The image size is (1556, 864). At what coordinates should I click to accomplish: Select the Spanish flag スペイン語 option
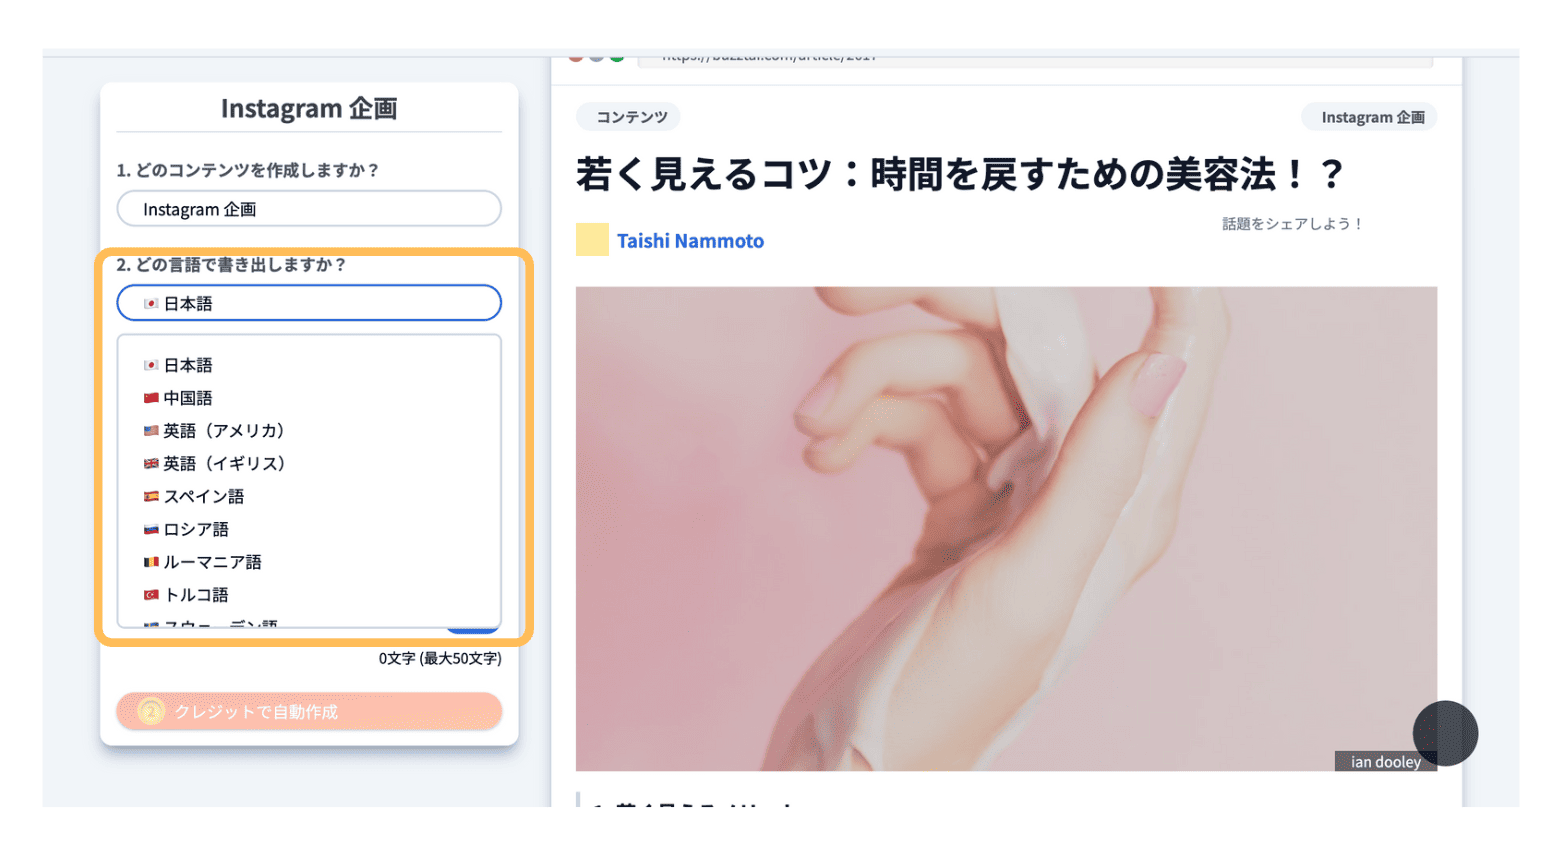pyautogui.click(x=309, y=496)
